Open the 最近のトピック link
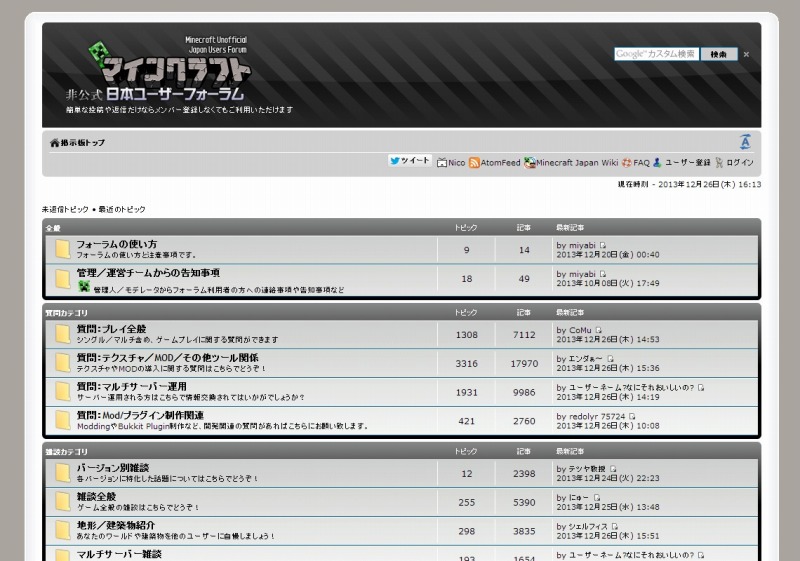Viewport: 800px width, 561px height. 121,209
